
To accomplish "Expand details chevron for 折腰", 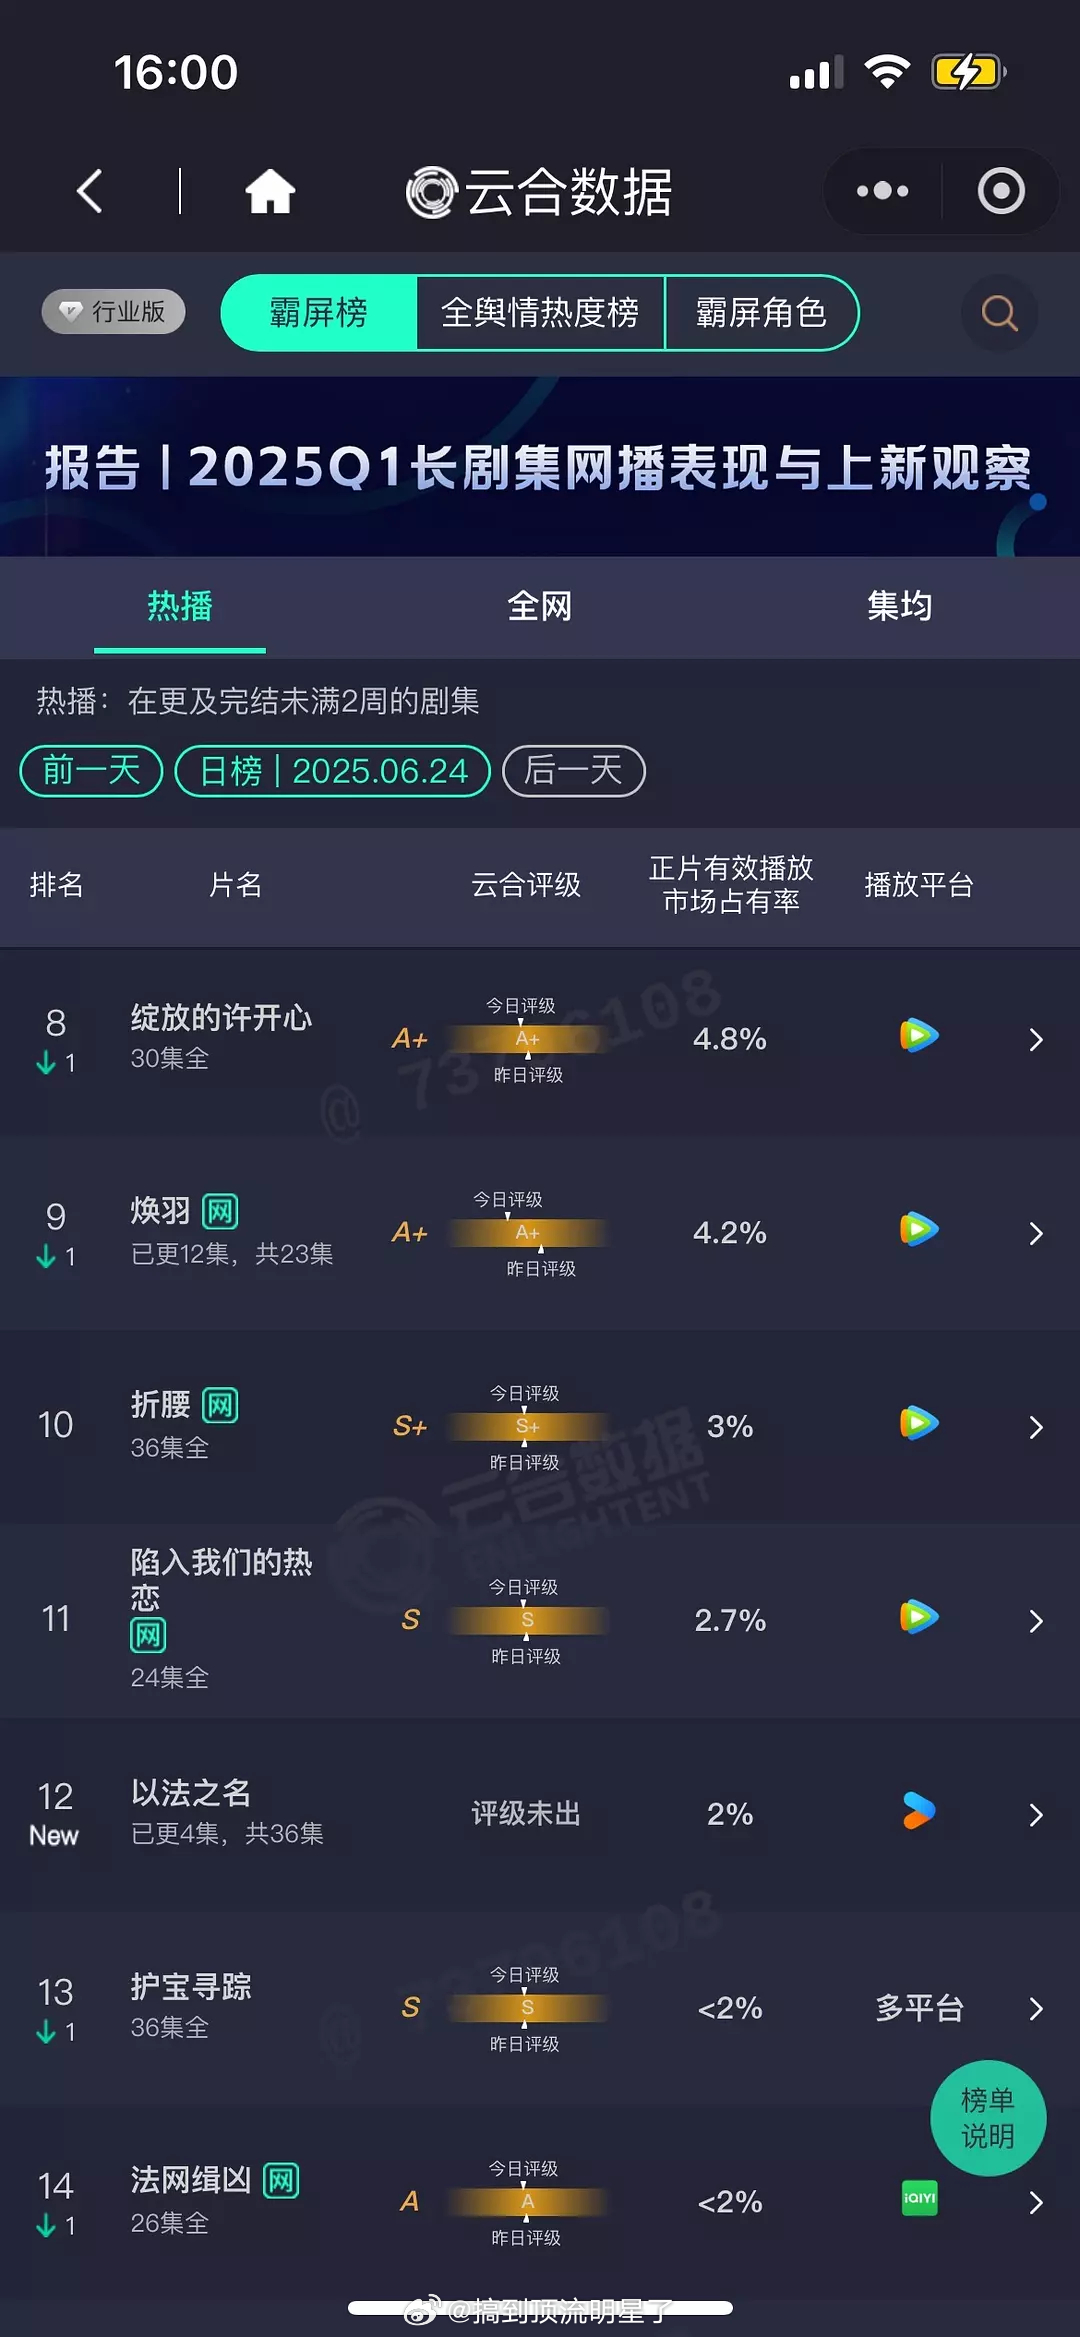I will 1036,1427.
